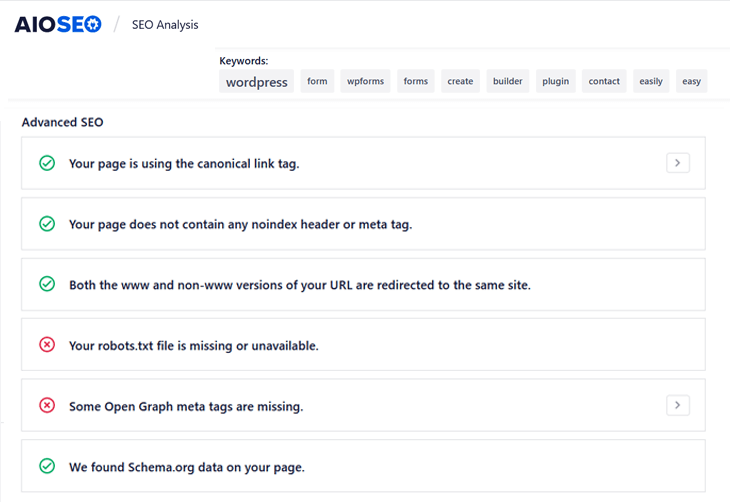Click green check icon beside www redirect message
The height and width of the screenshot is (502, 730).
click(47, 284)
